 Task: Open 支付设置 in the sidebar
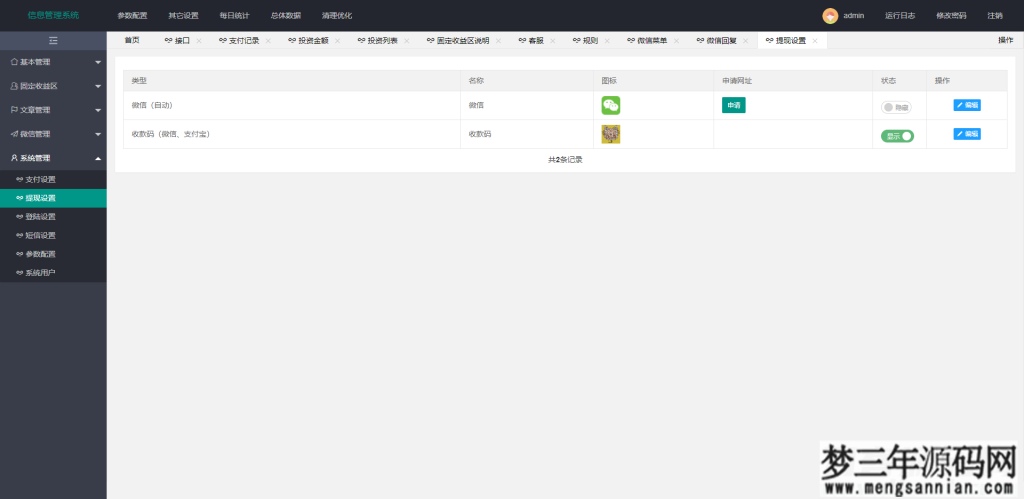40,179
